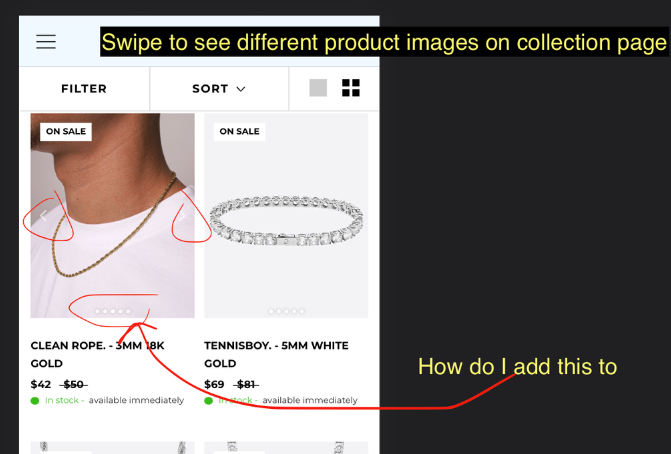Image resolution: width=671 pixels, height=454 pixels.
Task: Click the tennis bracelet product photo
Action: click(x=286, y=216)
